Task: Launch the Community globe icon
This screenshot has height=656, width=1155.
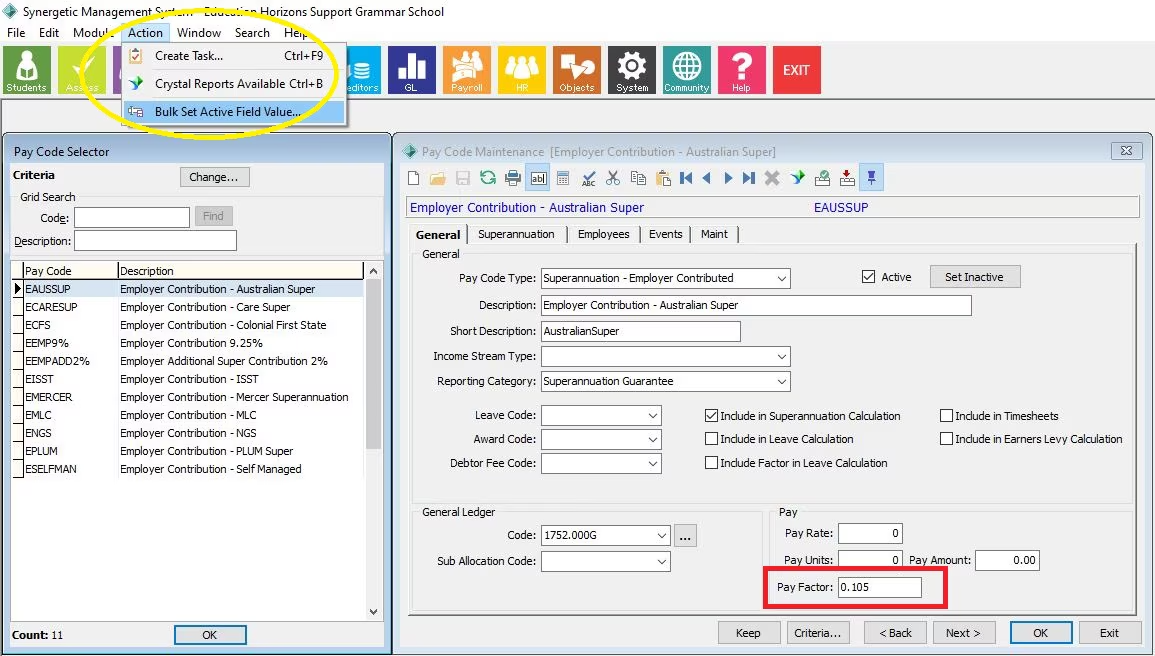Action: (x=686, y=70)
